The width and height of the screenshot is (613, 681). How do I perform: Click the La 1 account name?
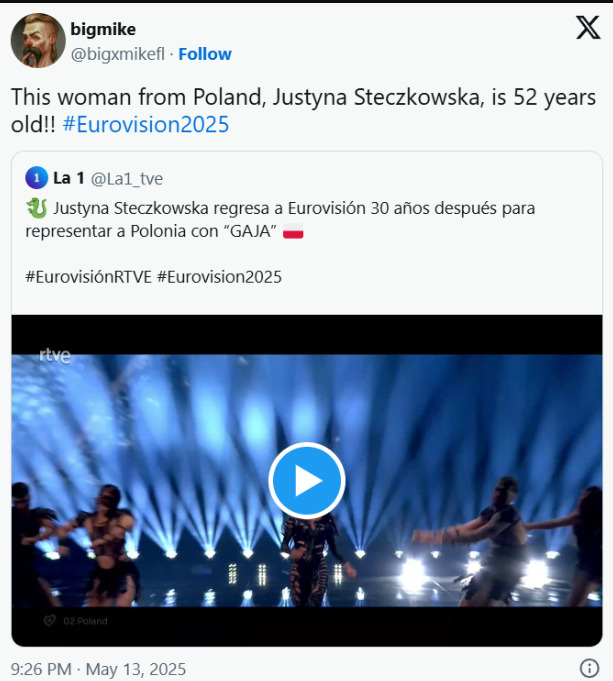coord(68,179)
